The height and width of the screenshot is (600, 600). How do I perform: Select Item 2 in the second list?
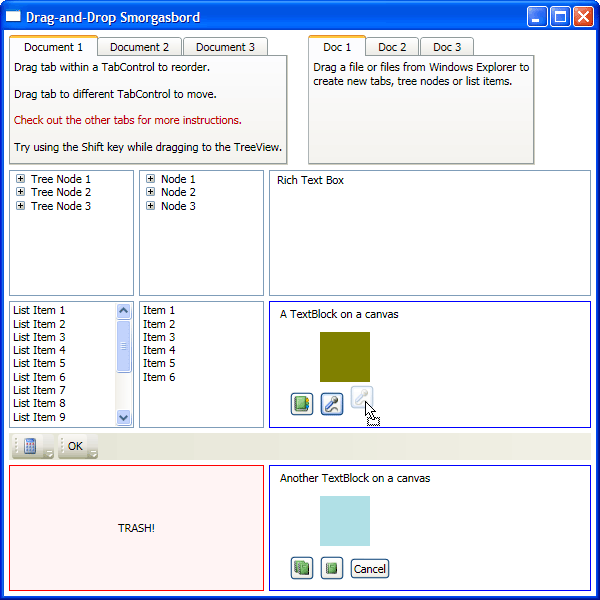click(159, 324)
